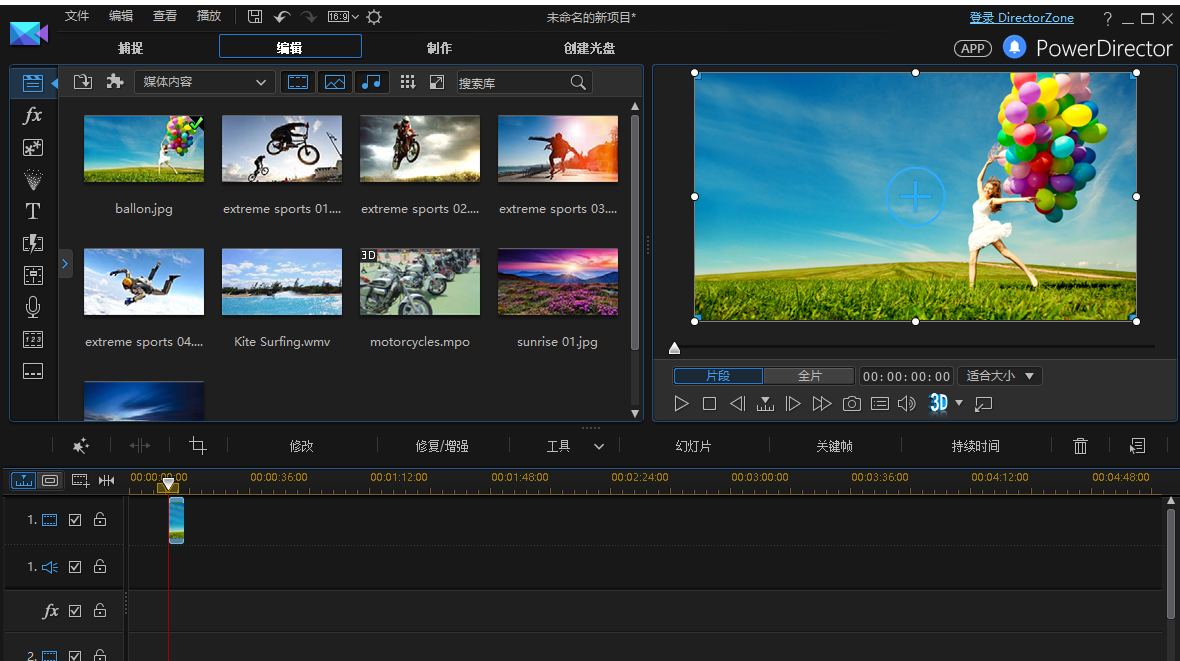Screen dimensions: 1180x661
Task: Delete selected clip with trash icon
Action: click(1080, 446)
